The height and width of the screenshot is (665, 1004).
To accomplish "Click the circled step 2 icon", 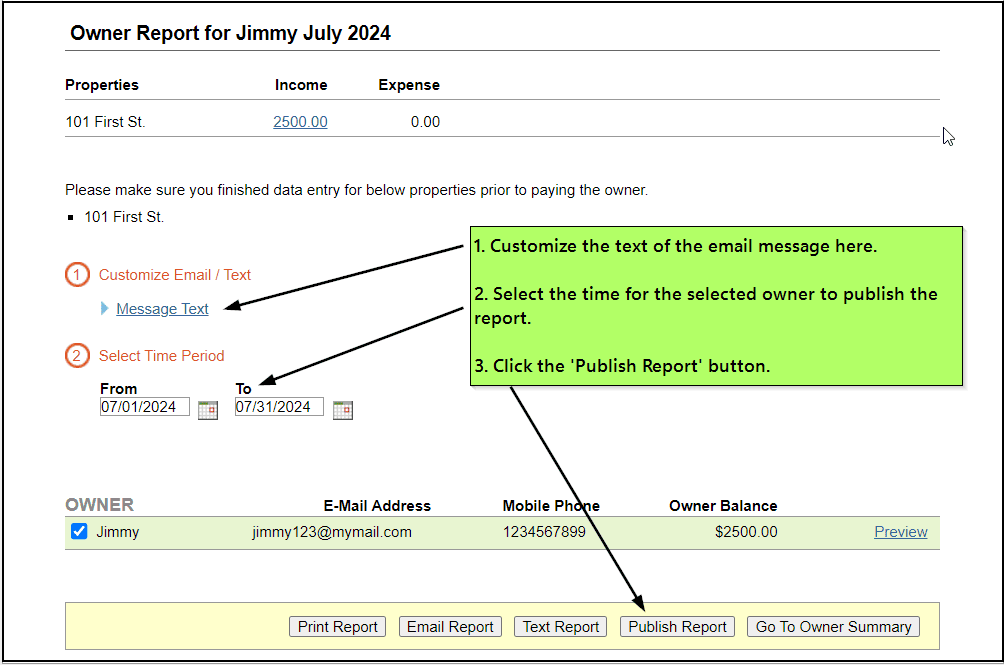I will click(x=78, y=356).
